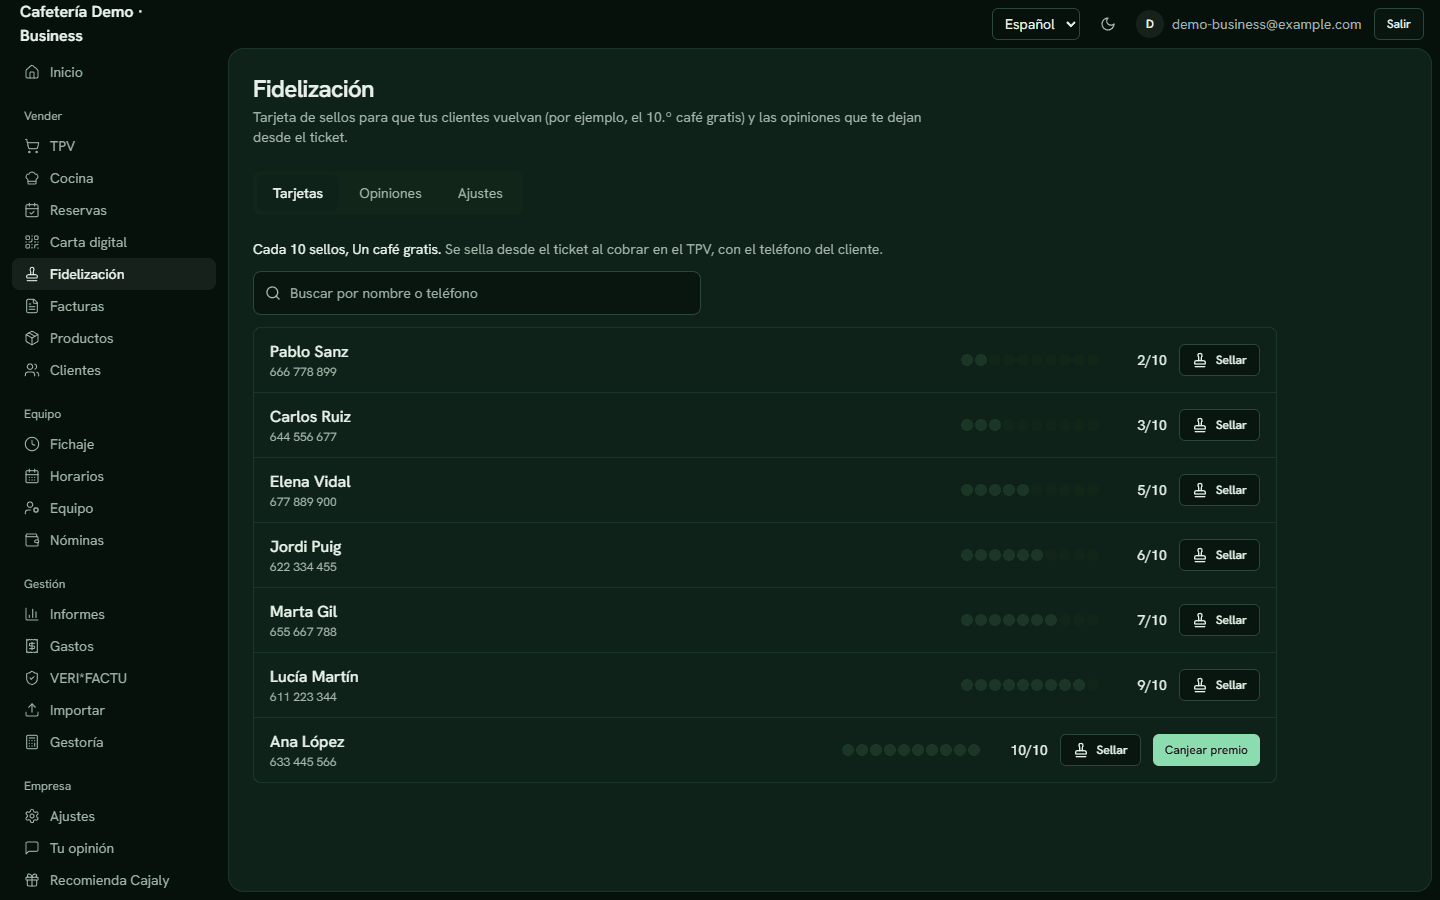Click Sellar for Lucía Martín
The image size is (1440, 900).
click(x=1219, y=685)
